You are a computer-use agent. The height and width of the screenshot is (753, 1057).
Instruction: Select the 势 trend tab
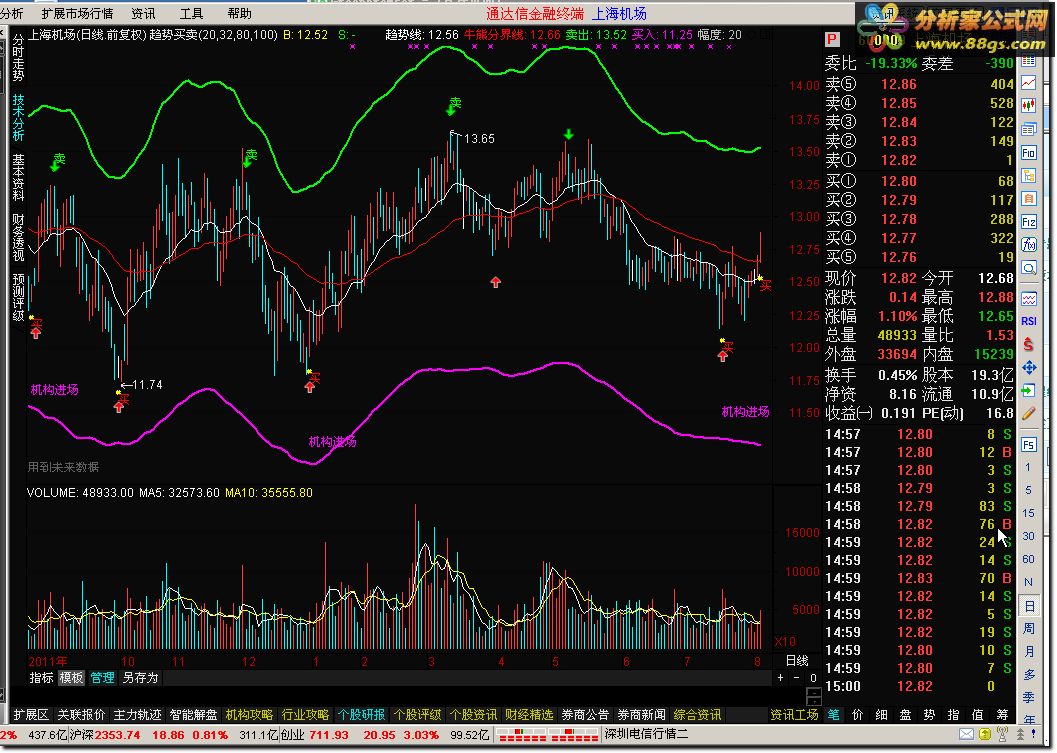pyautogui.click(x=930, y=715)
